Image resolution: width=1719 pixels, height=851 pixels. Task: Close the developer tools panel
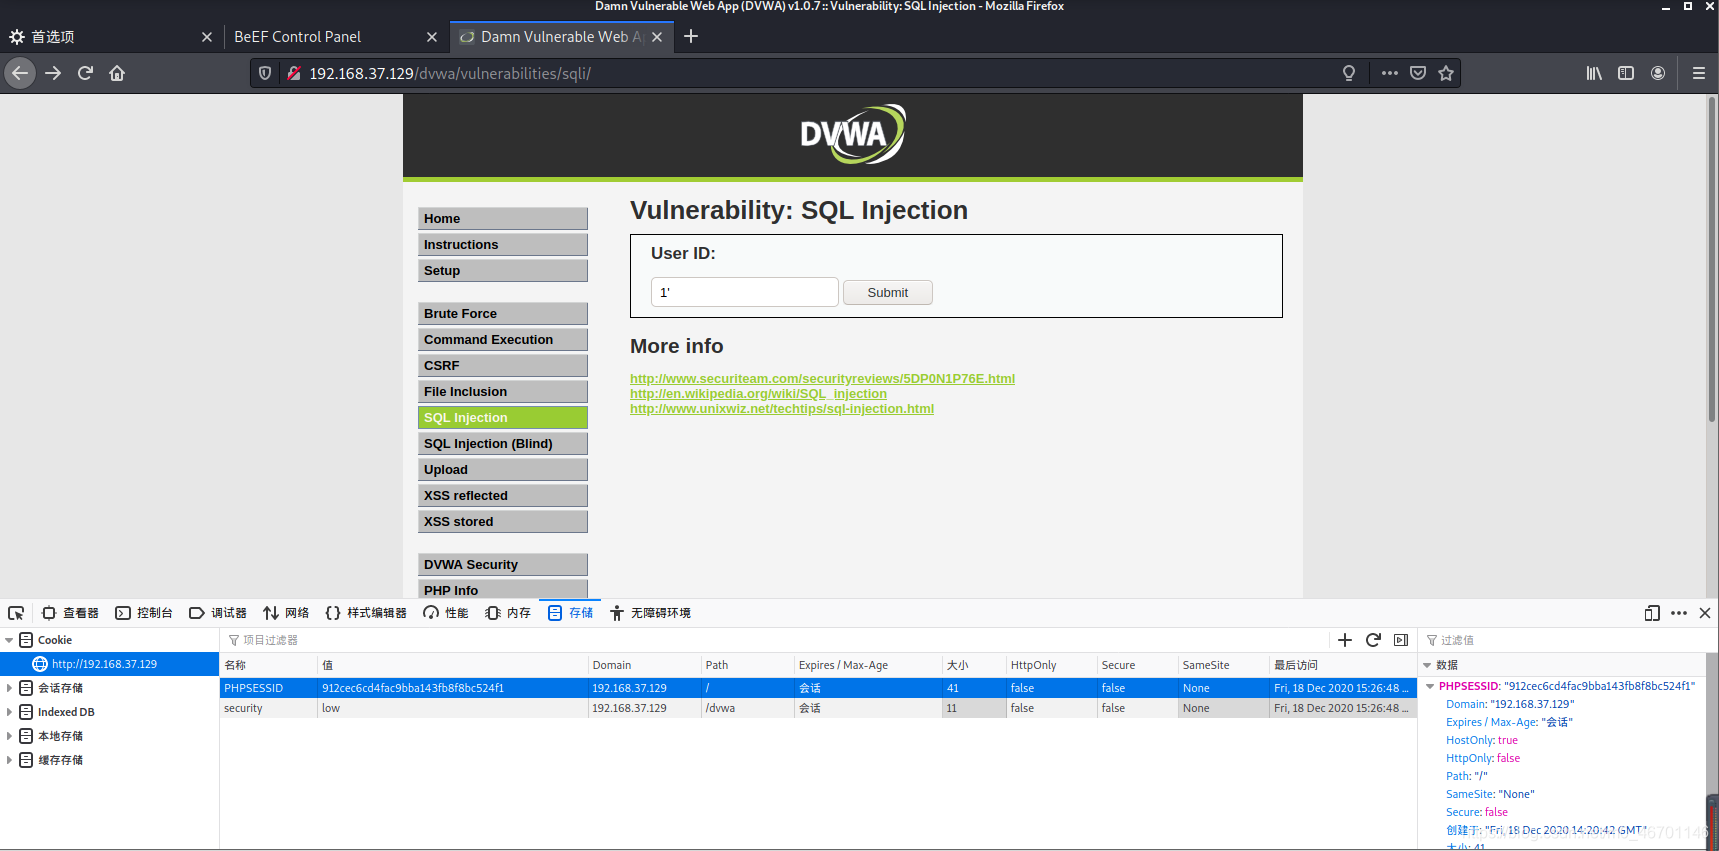click(x=1705, y=613)
